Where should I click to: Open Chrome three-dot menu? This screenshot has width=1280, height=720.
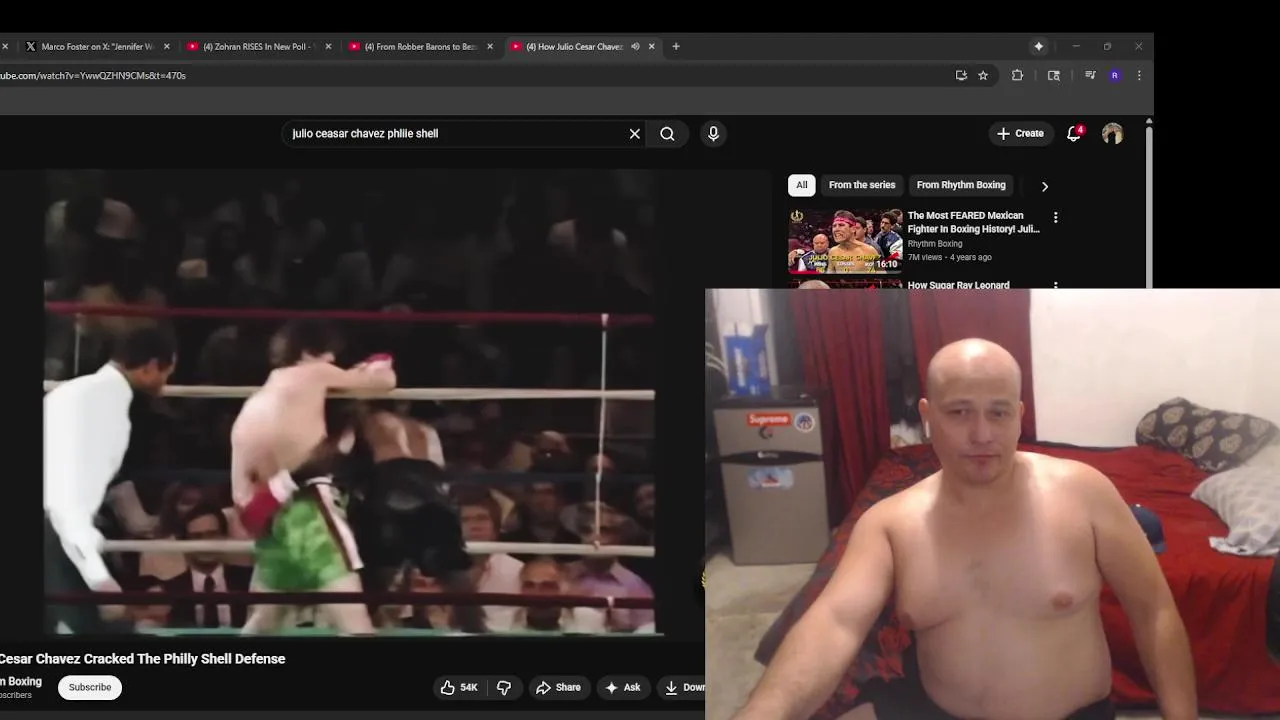click(1139, 75)
